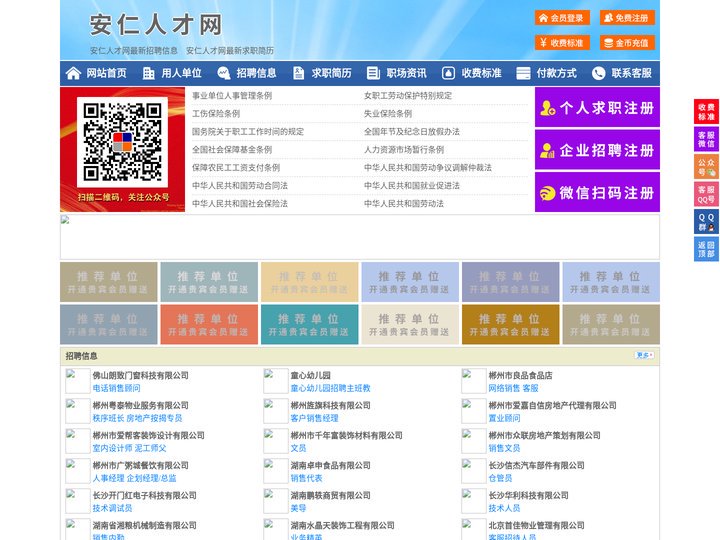The width and height of the screenshot is (720, 540).
Task: Open 郴州市广粥城餐饮有限公司 company link
Action: click(x=141, y=465)
